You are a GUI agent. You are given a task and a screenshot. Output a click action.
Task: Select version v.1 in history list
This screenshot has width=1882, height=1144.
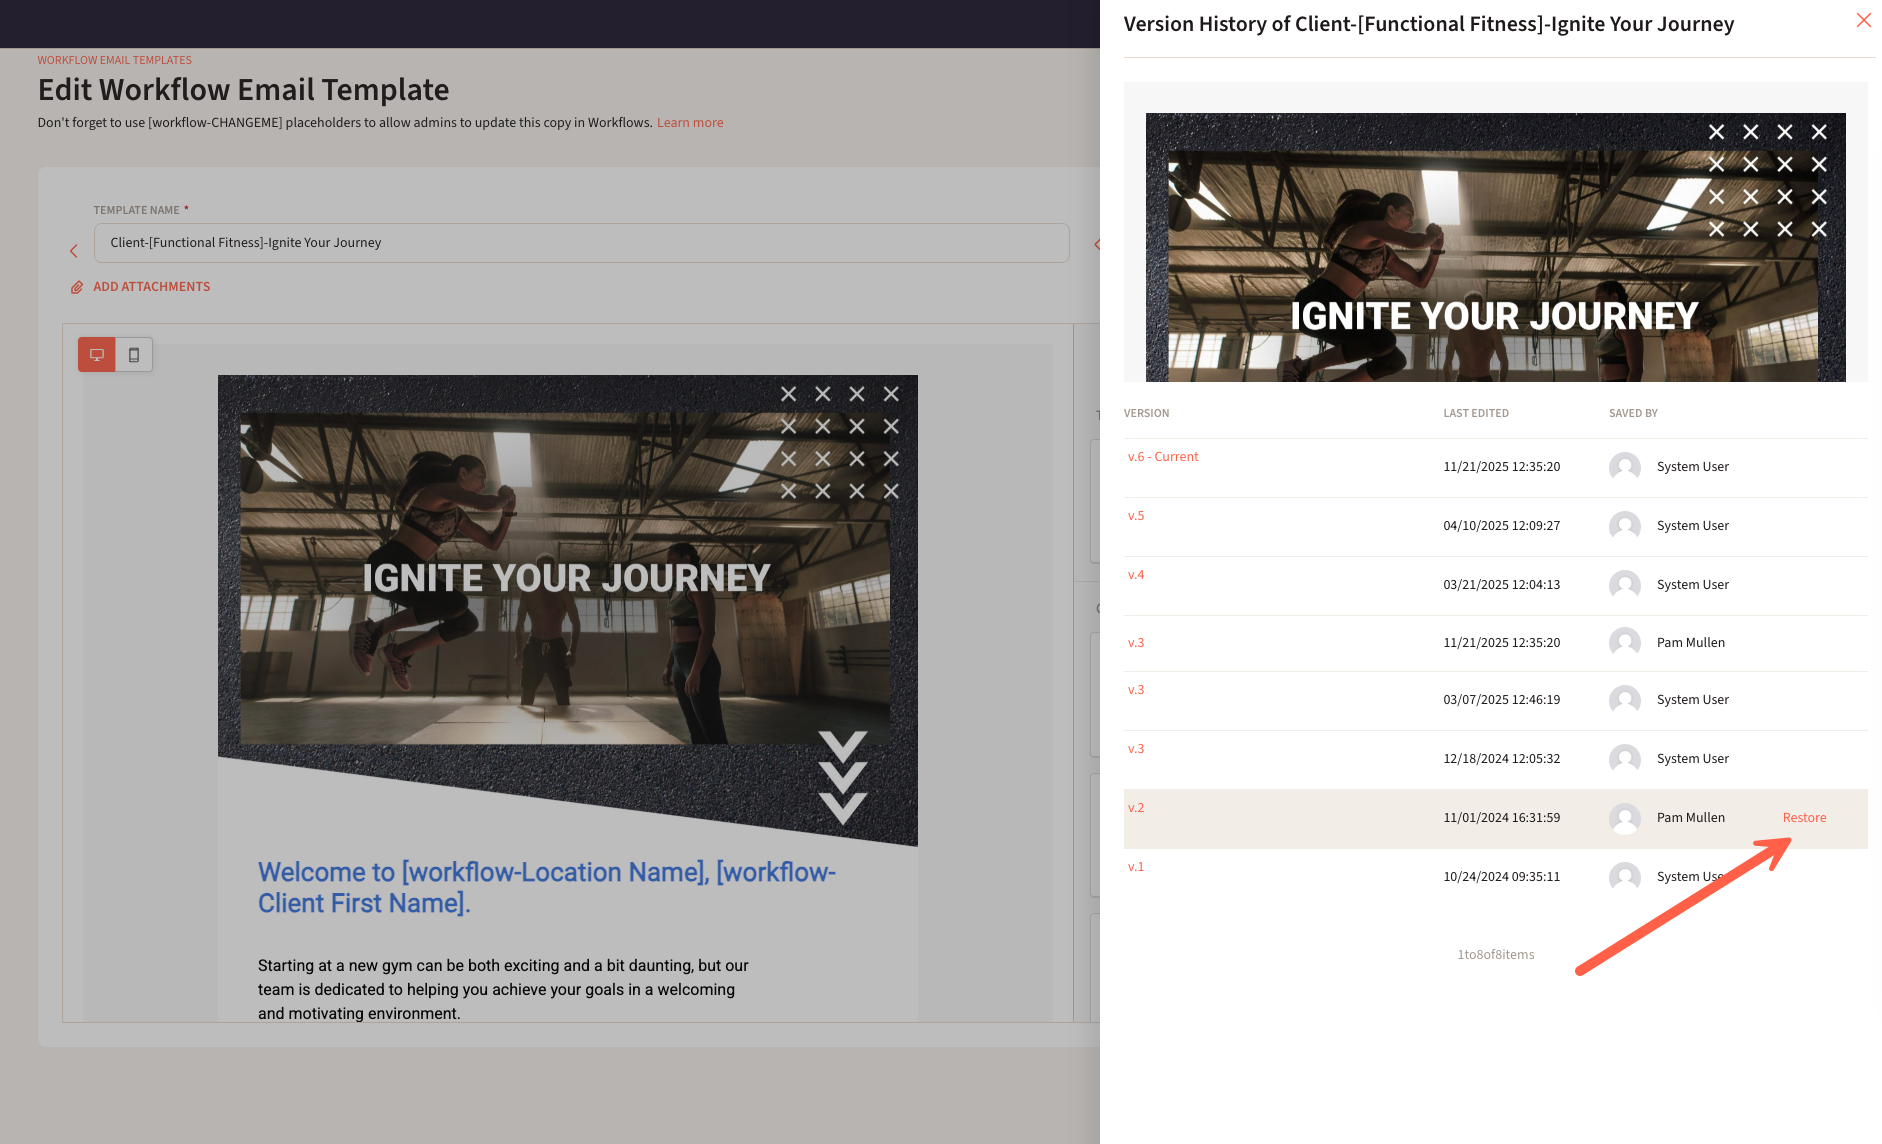pos(1136,867)
